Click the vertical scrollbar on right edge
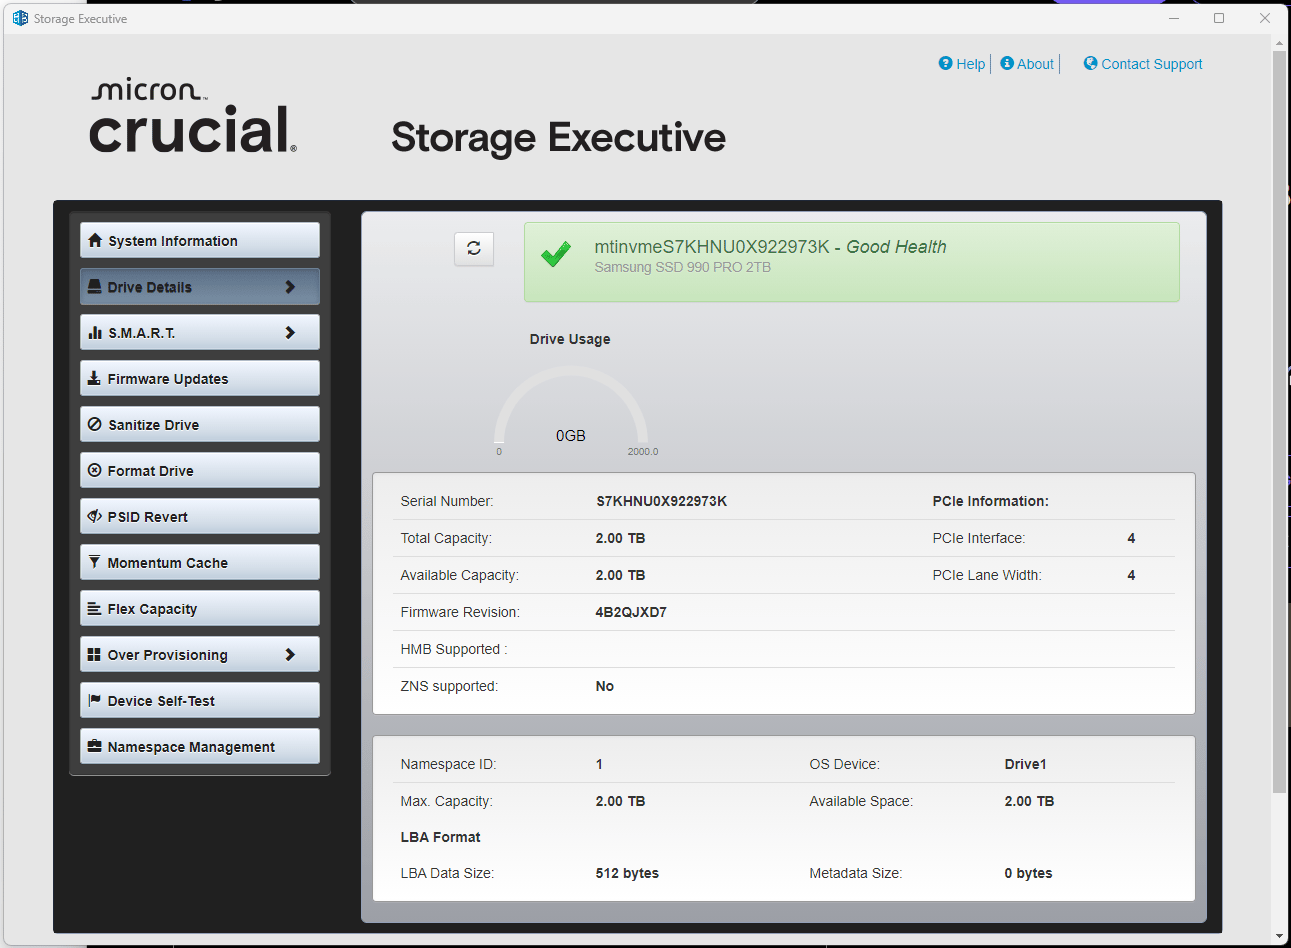The height and width of the screenshot is (948, 1291). tap(1279, 422)
